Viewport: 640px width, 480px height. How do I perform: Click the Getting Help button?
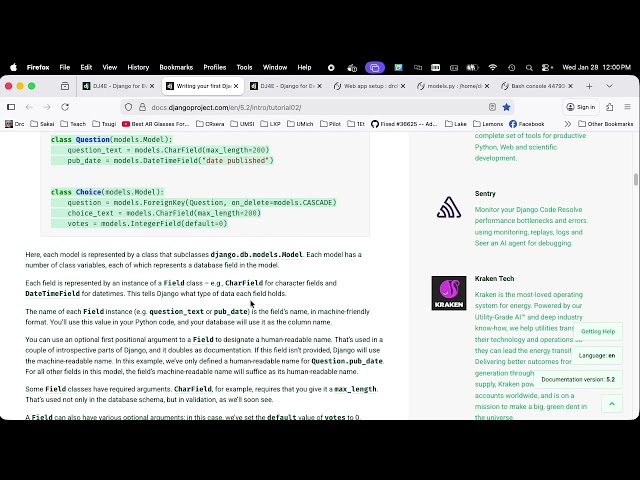tap(598, 331)
